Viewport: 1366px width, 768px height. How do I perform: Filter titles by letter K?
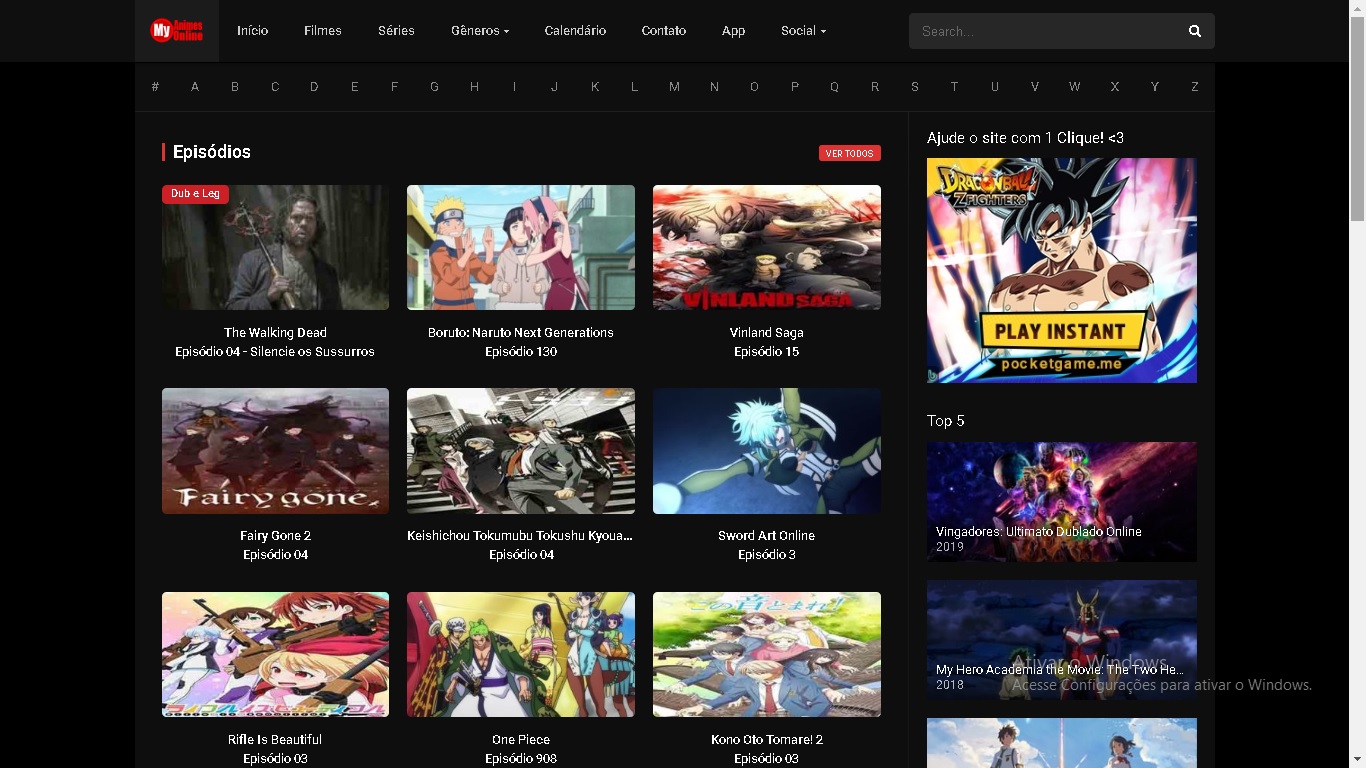595,87
